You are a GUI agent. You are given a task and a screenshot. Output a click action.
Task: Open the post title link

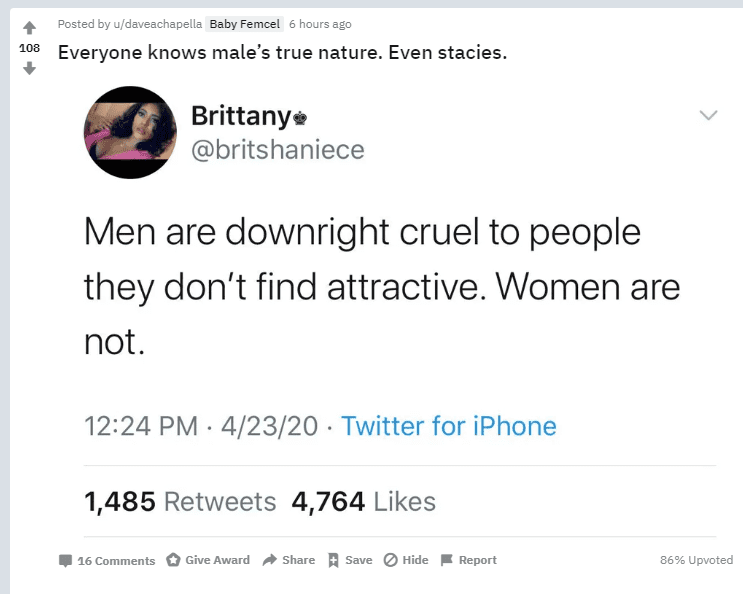coord(282,53)
